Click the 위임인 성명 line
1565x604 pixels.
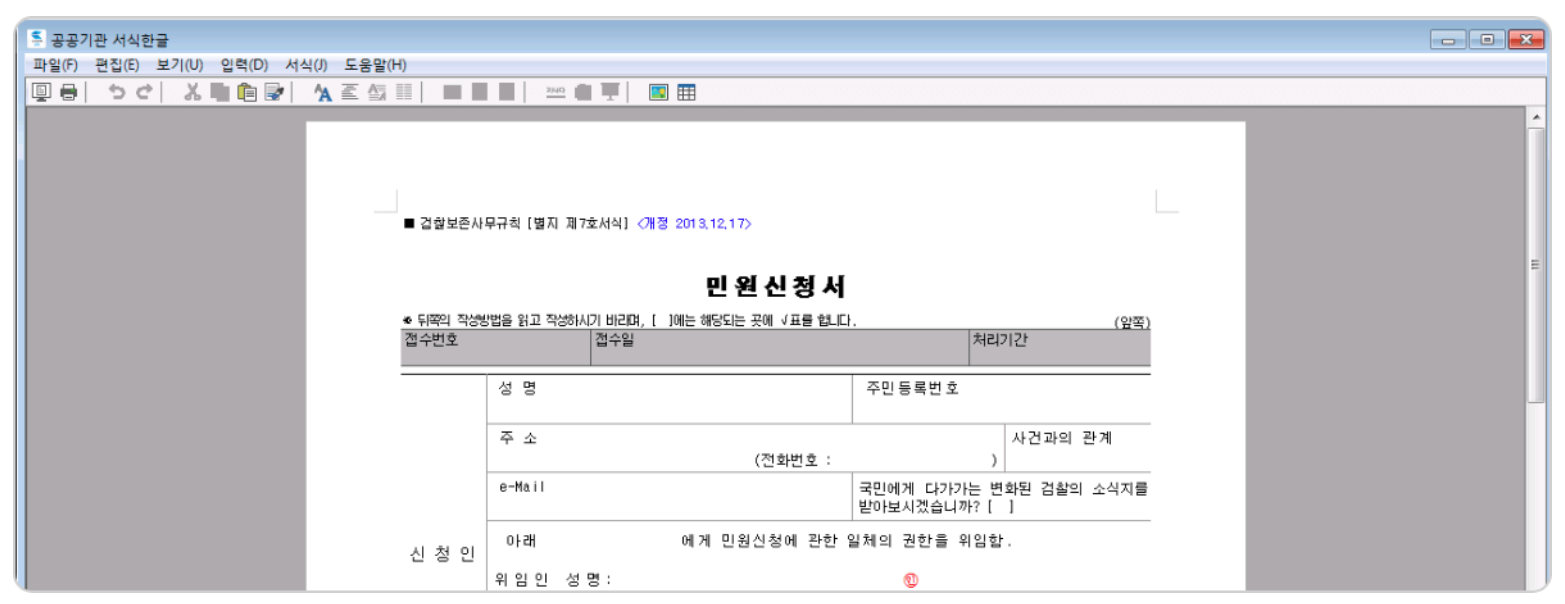click(553, 580)
